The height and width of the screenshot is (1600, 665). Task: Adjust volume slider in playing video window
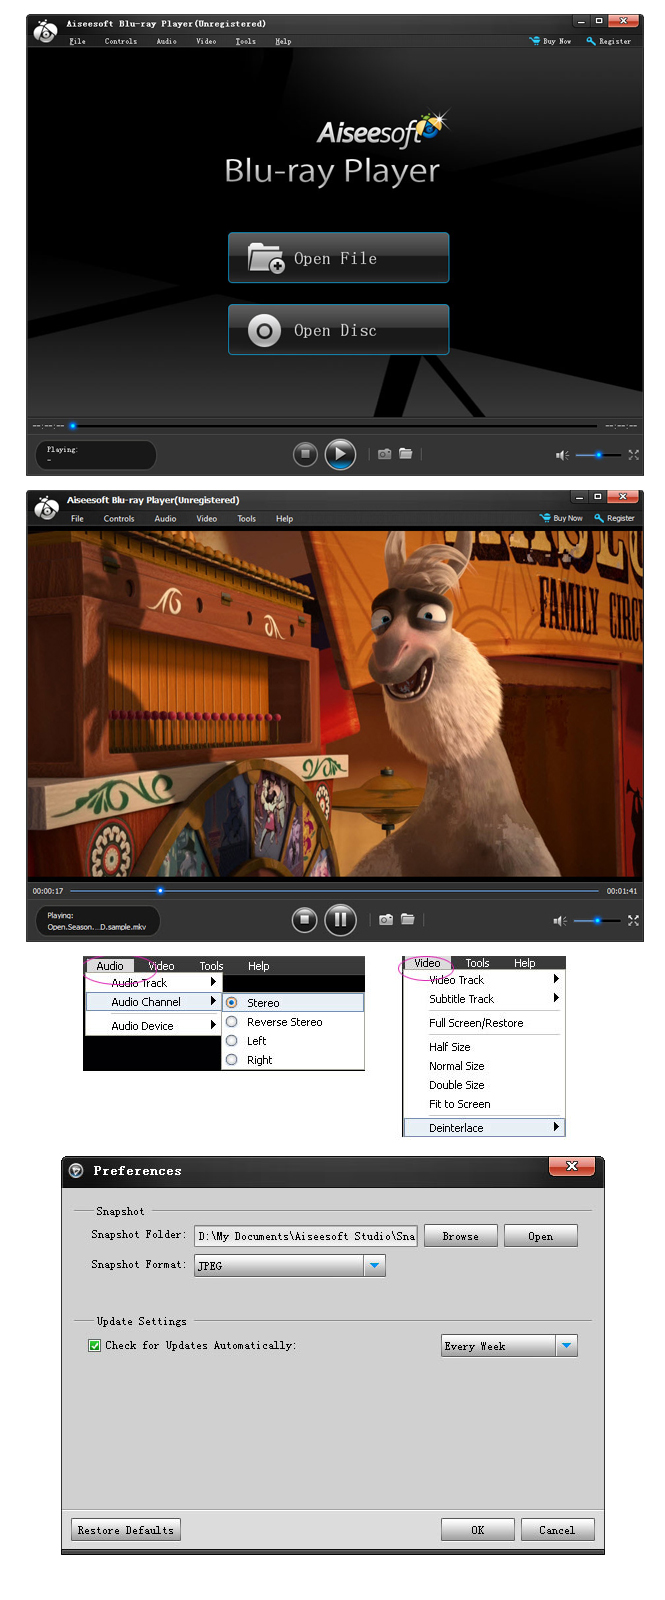tap(597, 920)
